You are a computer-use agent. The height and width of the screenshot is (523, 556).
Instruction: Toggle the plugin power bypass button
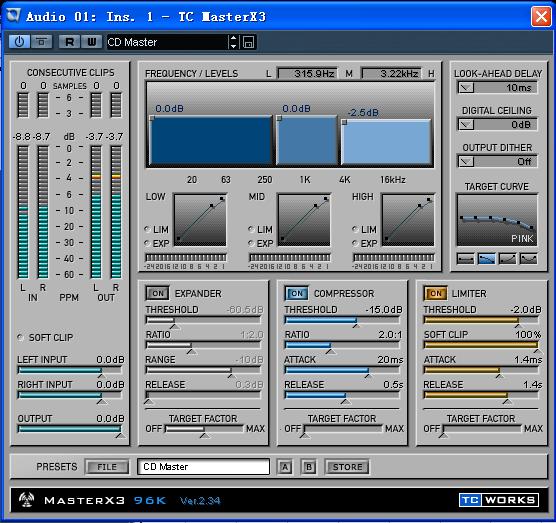point(20,42)
